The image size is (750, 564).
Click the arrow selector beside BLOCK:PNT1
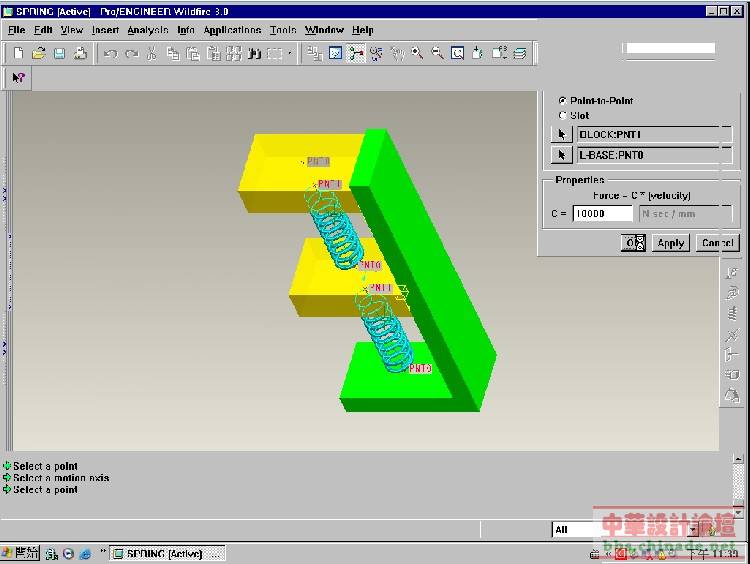pyautogui.click(x=562, y=135)
